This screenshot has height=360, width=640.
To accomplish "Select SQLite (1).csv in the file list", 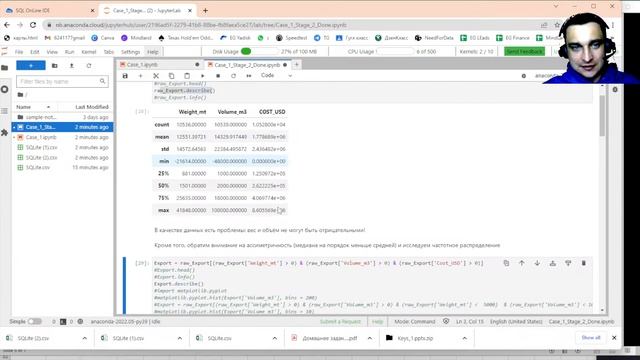I will pyautogui.click(x=62, y=147).
